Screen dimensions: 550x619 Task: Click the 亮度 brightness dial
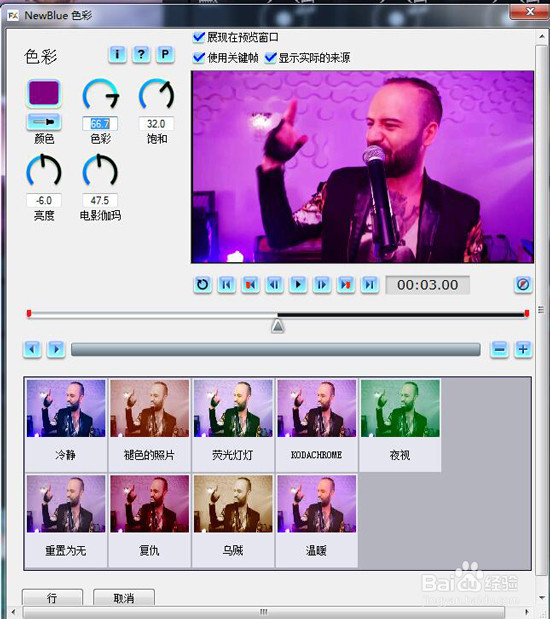pos(44,171)
